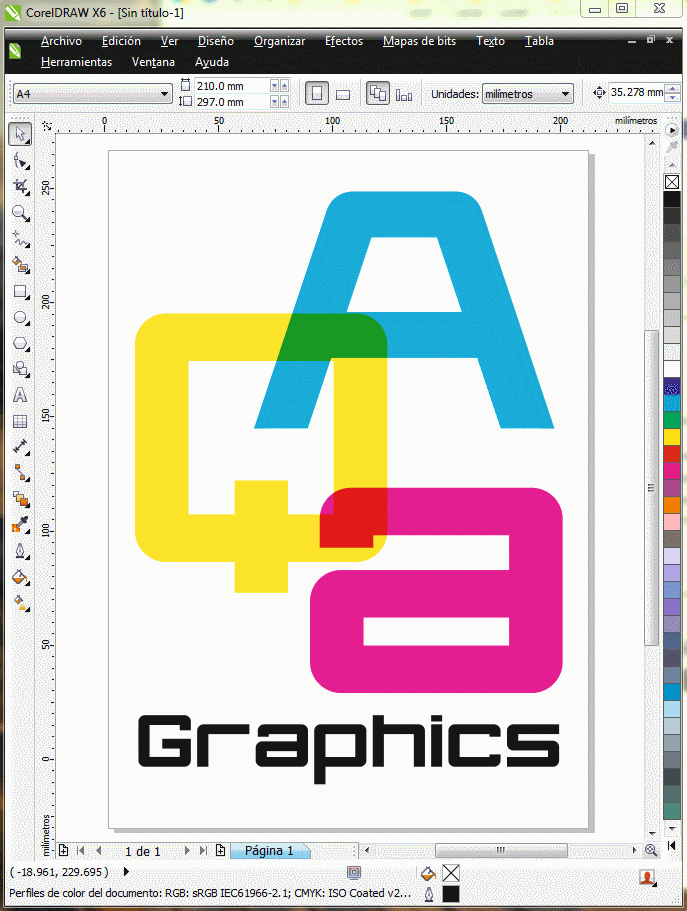Select the Página 1 tab

(269, 851)
